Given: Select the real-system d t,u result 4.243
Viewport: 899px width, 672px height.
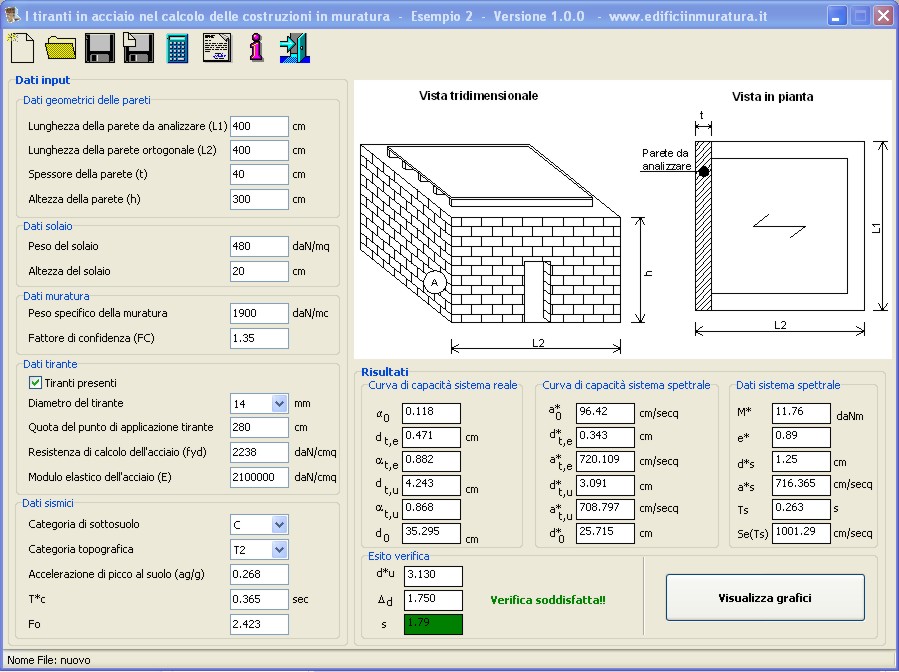Looking at the screenshot, I should (431, 485).
